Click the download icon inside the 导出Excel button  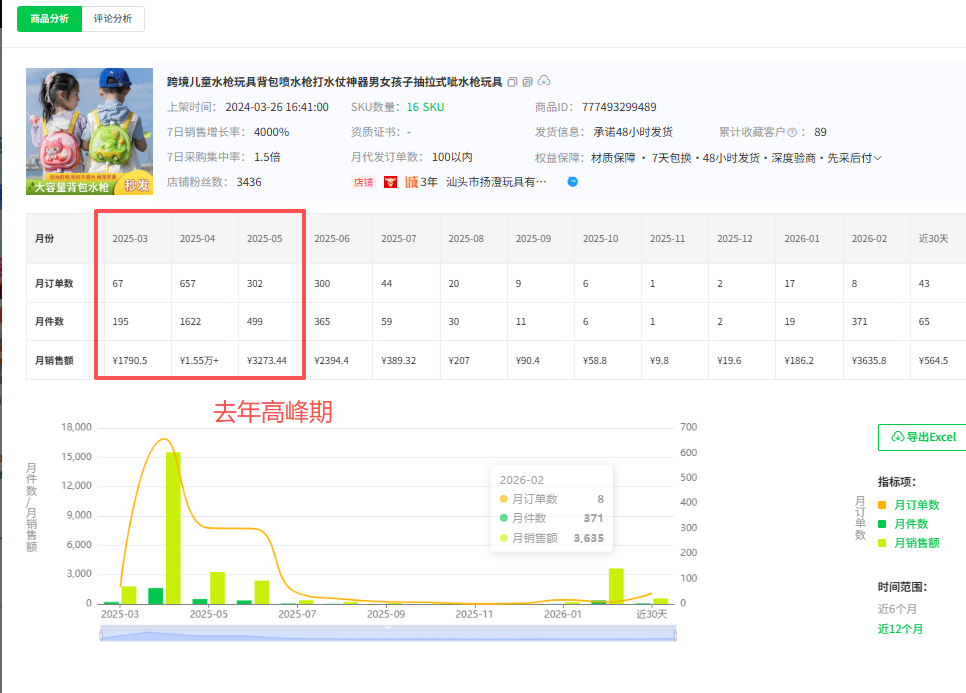coord(898,437)
